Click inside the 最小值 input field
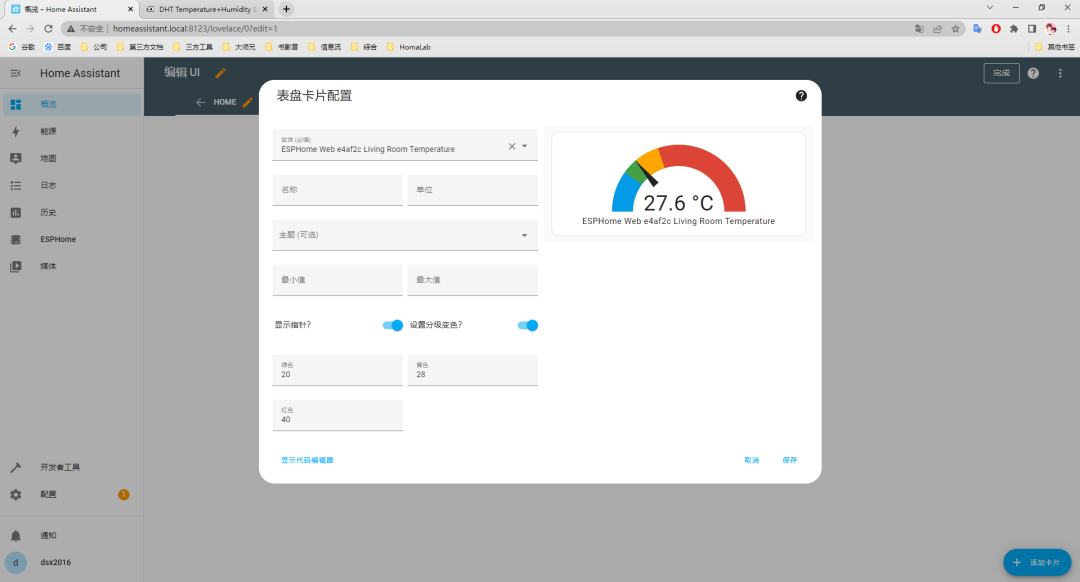 (337, 280)
